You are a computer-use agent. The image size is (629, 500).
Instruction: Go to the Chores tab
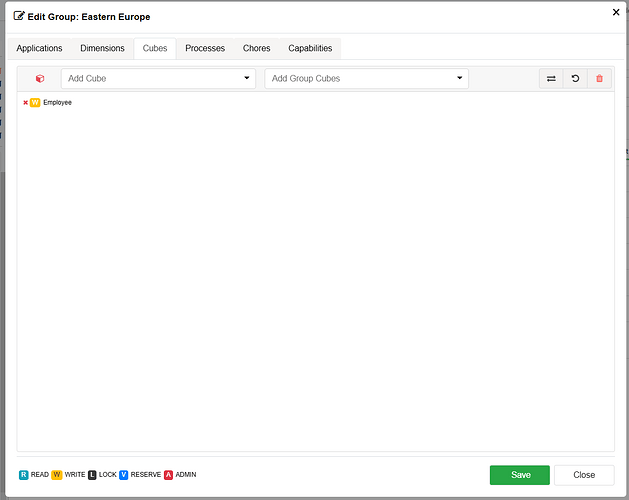click(x=256, y=49)
